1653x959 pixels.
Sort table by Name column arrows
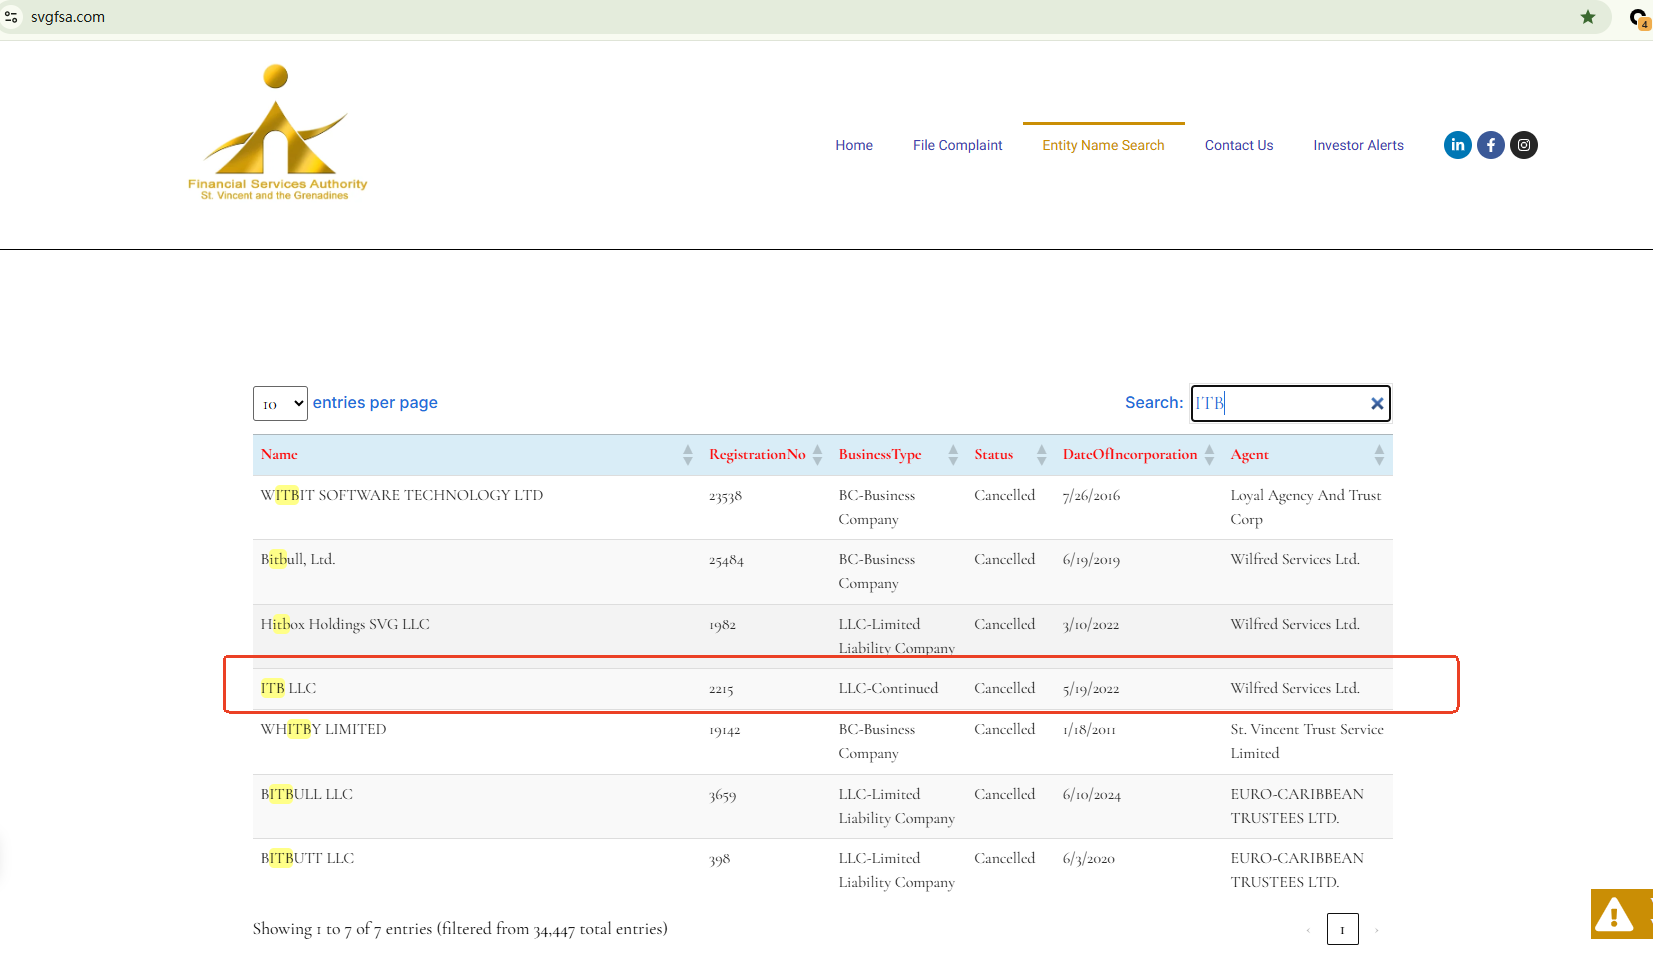coord(687,455)
